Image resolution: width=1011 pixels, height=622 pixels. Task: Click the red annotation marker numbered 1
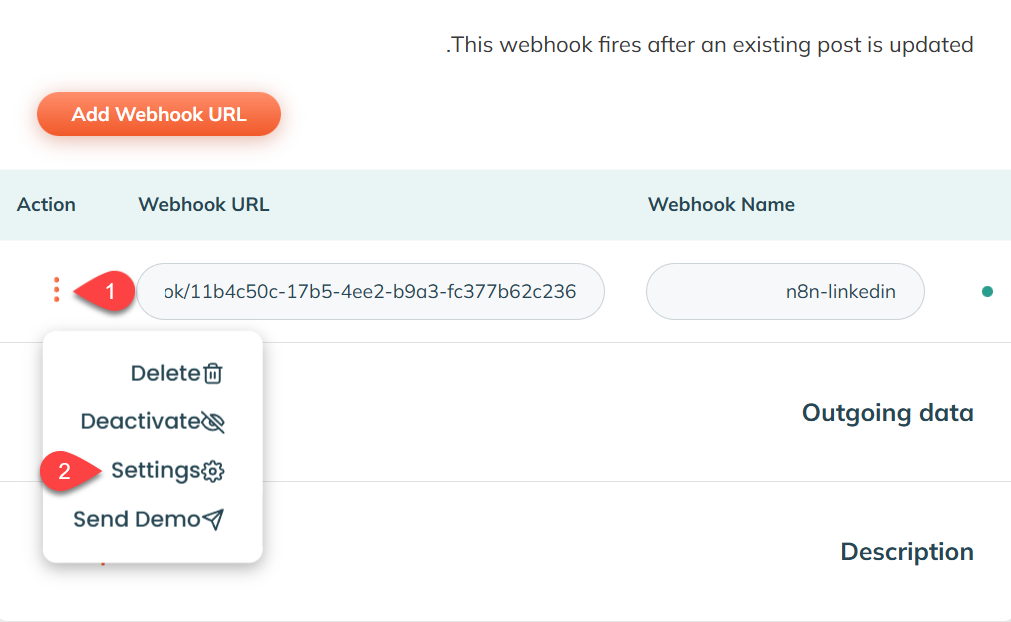point(109,292)
